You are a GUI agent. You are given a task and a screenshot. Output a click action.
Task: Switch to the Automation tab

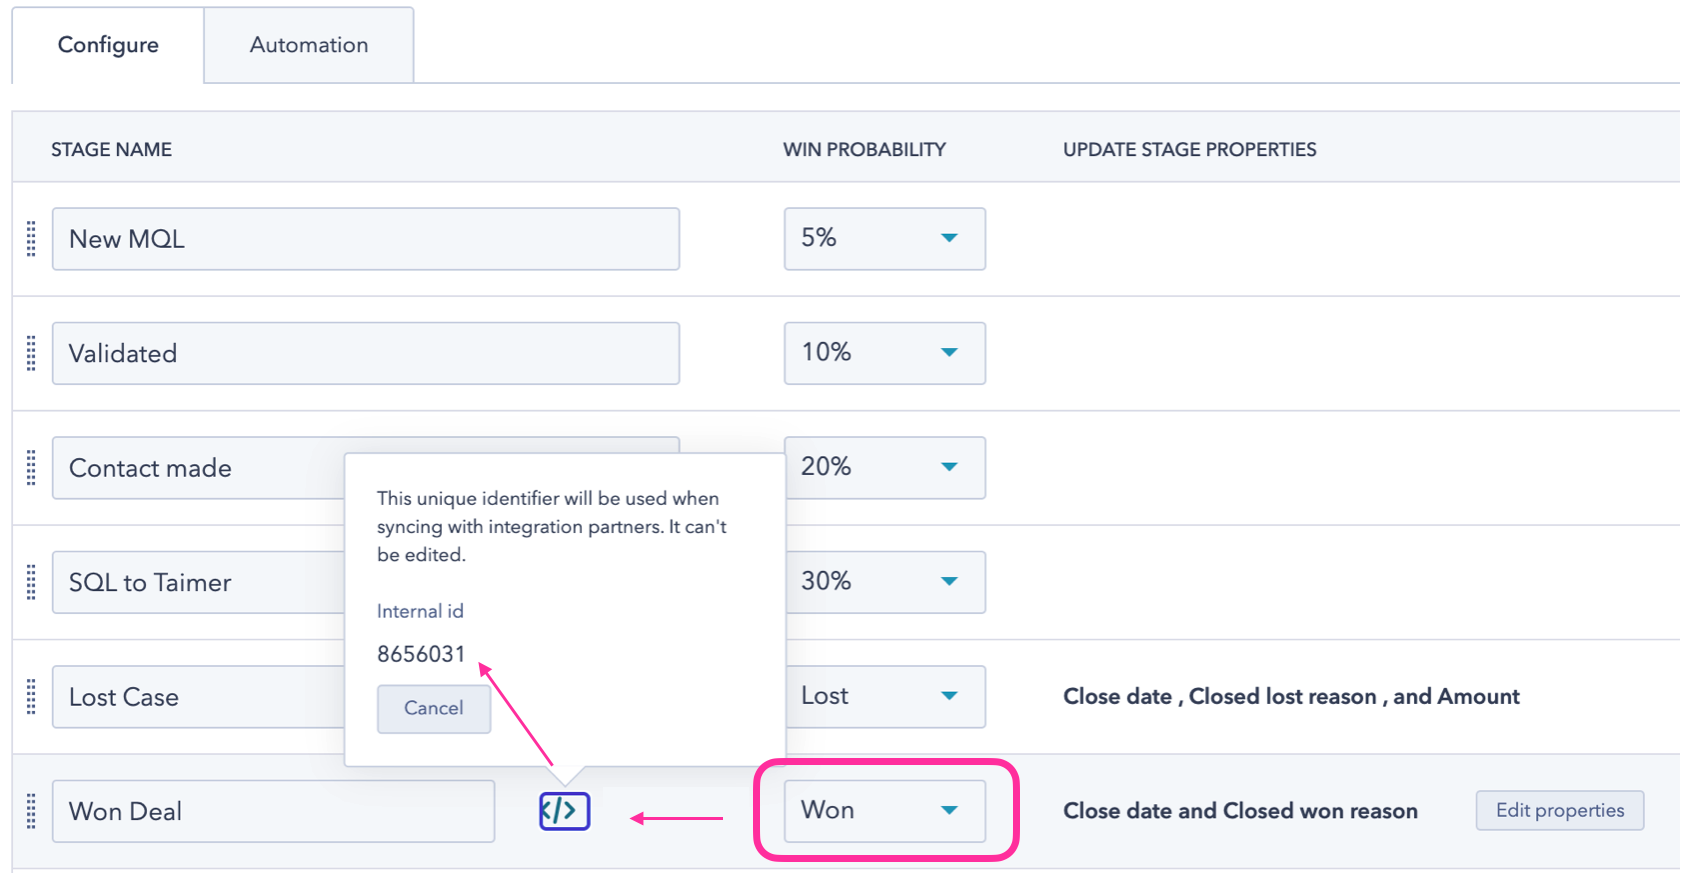click(308, 45)
